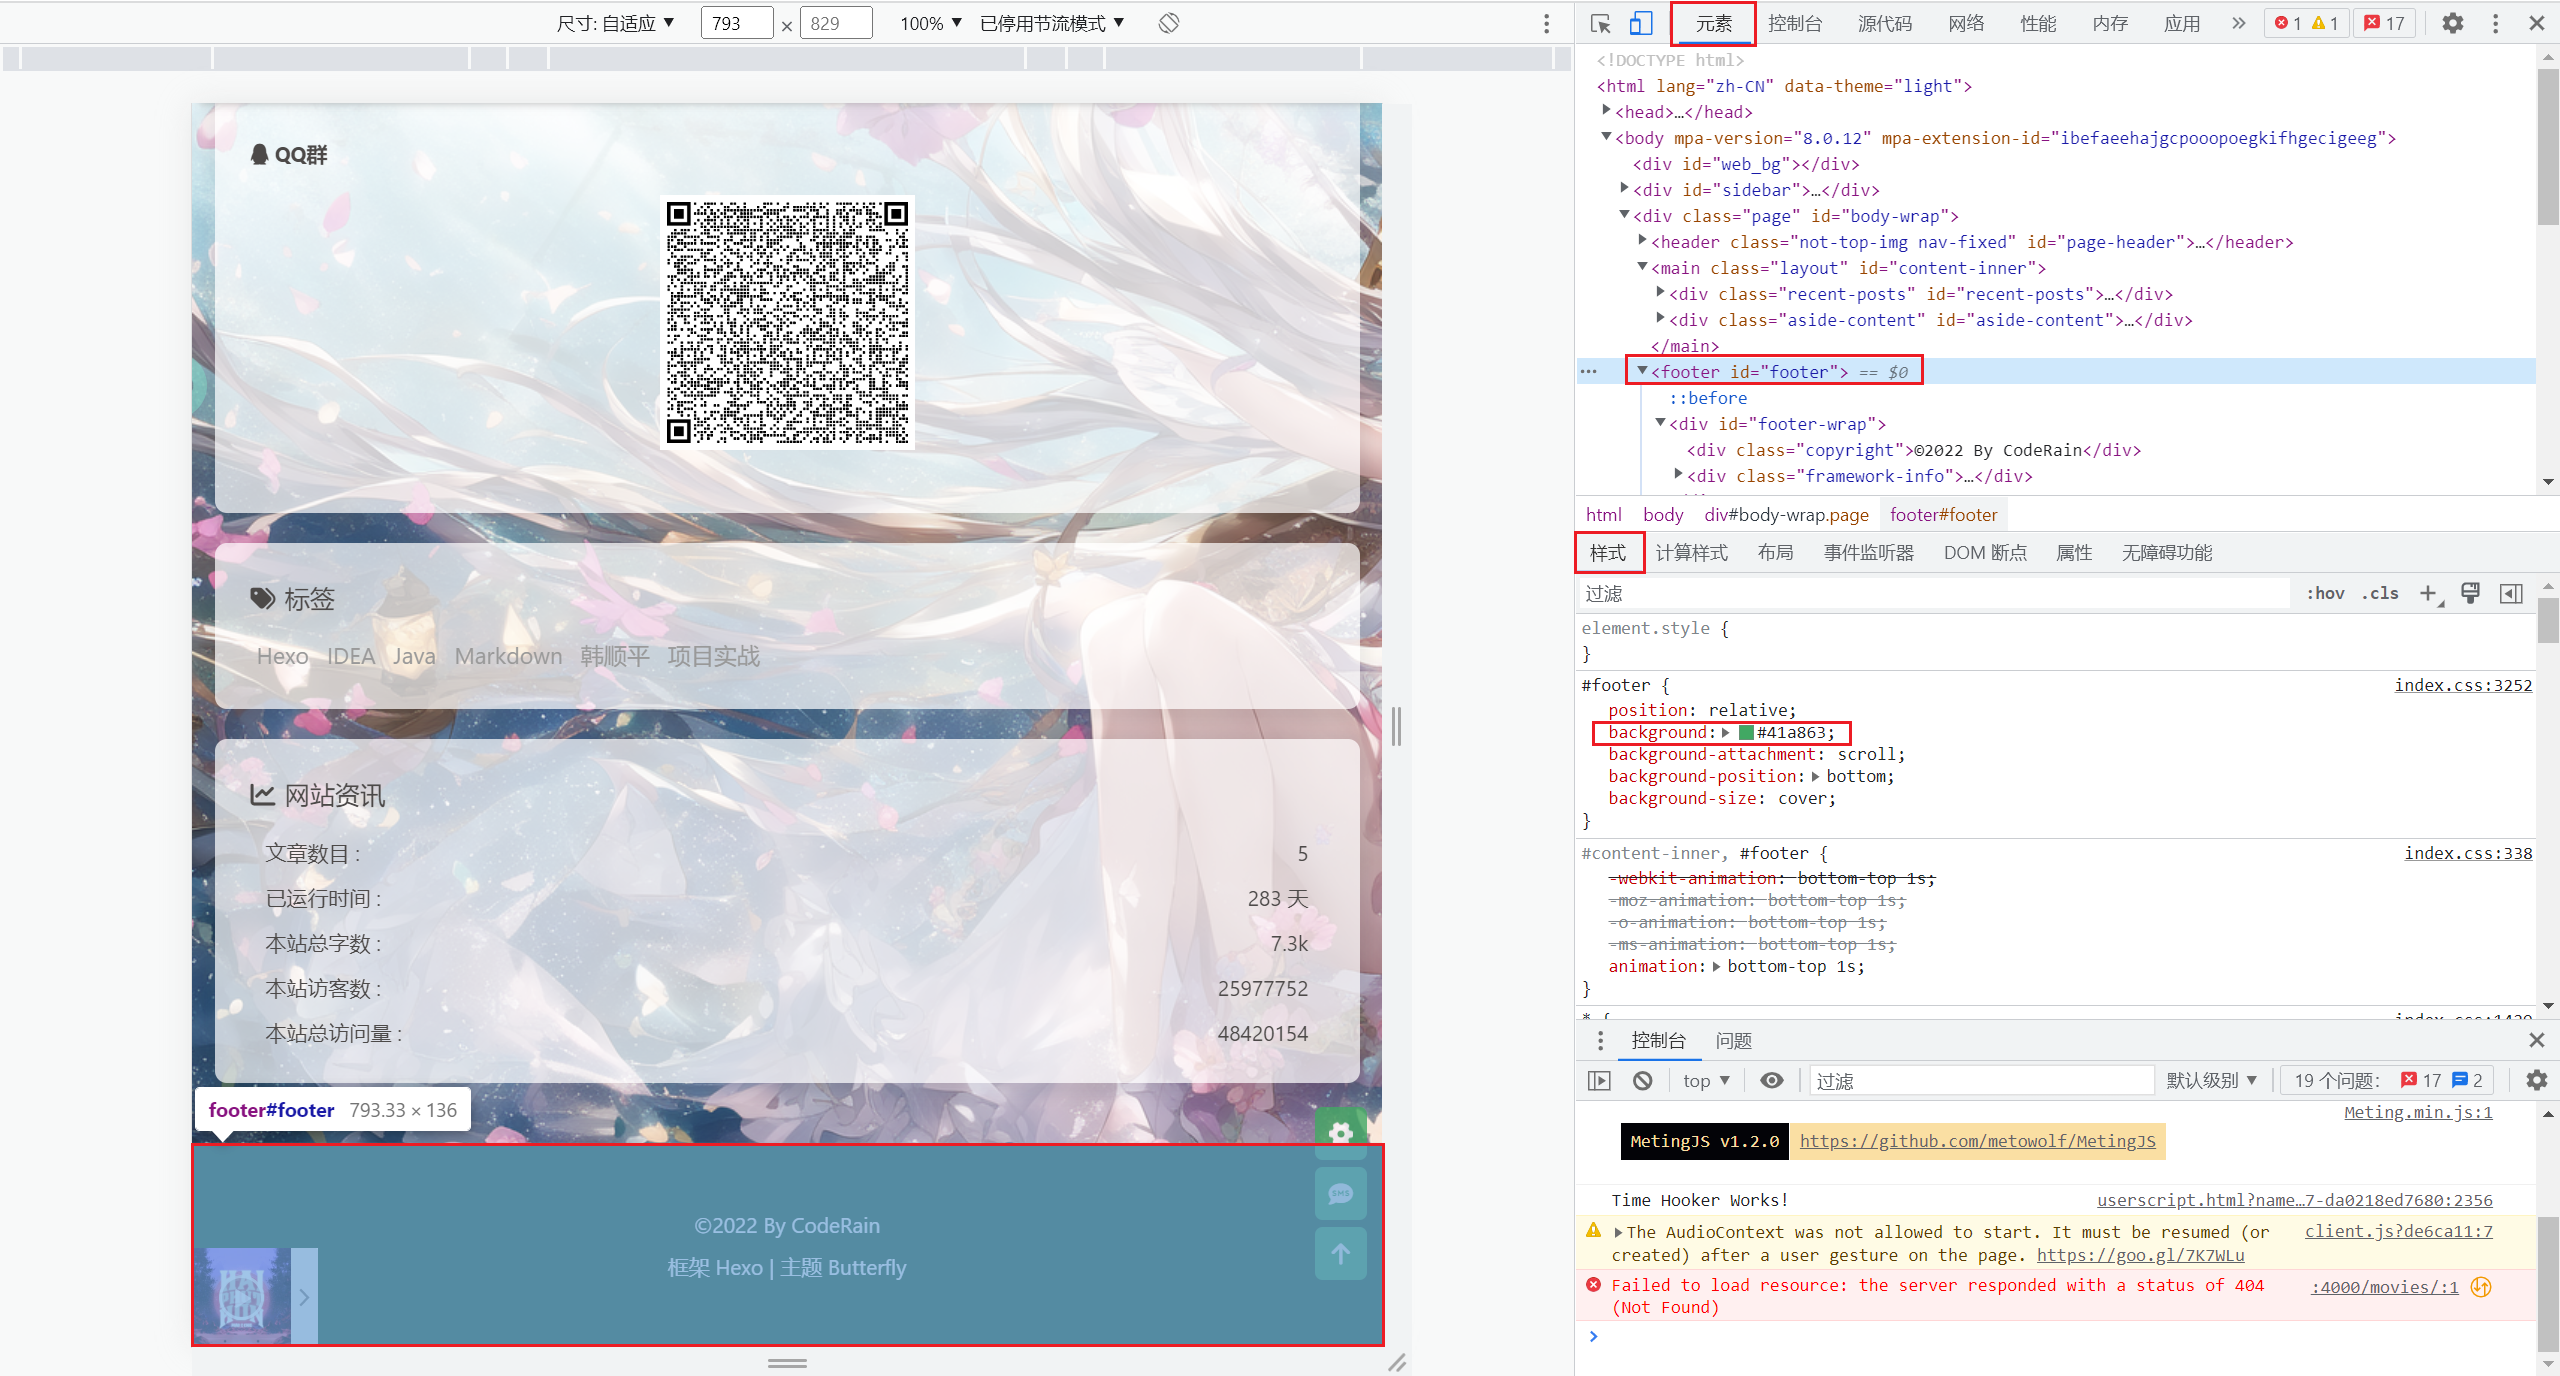The height and width of the screenshot is (1376, 2560).
Task: Open the default log level dropdown
Action: [2211, 1080]
